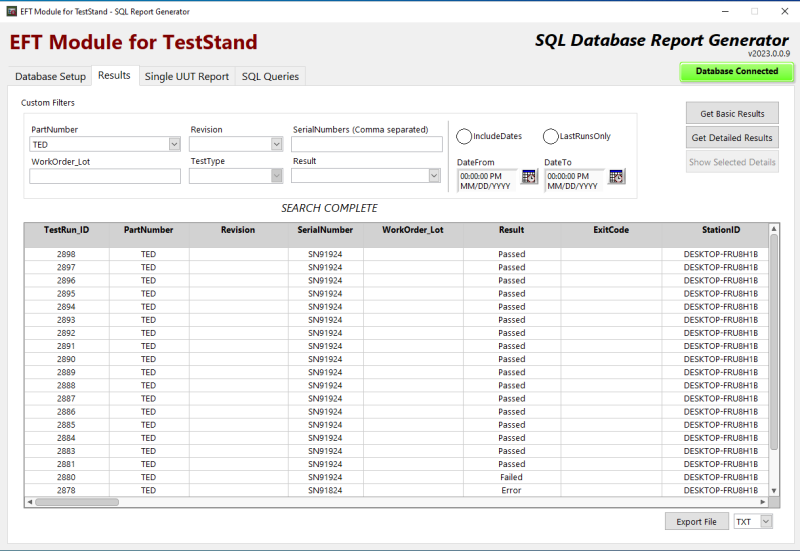
Task: Click the Database Connected status button
Action: [737, 71]
